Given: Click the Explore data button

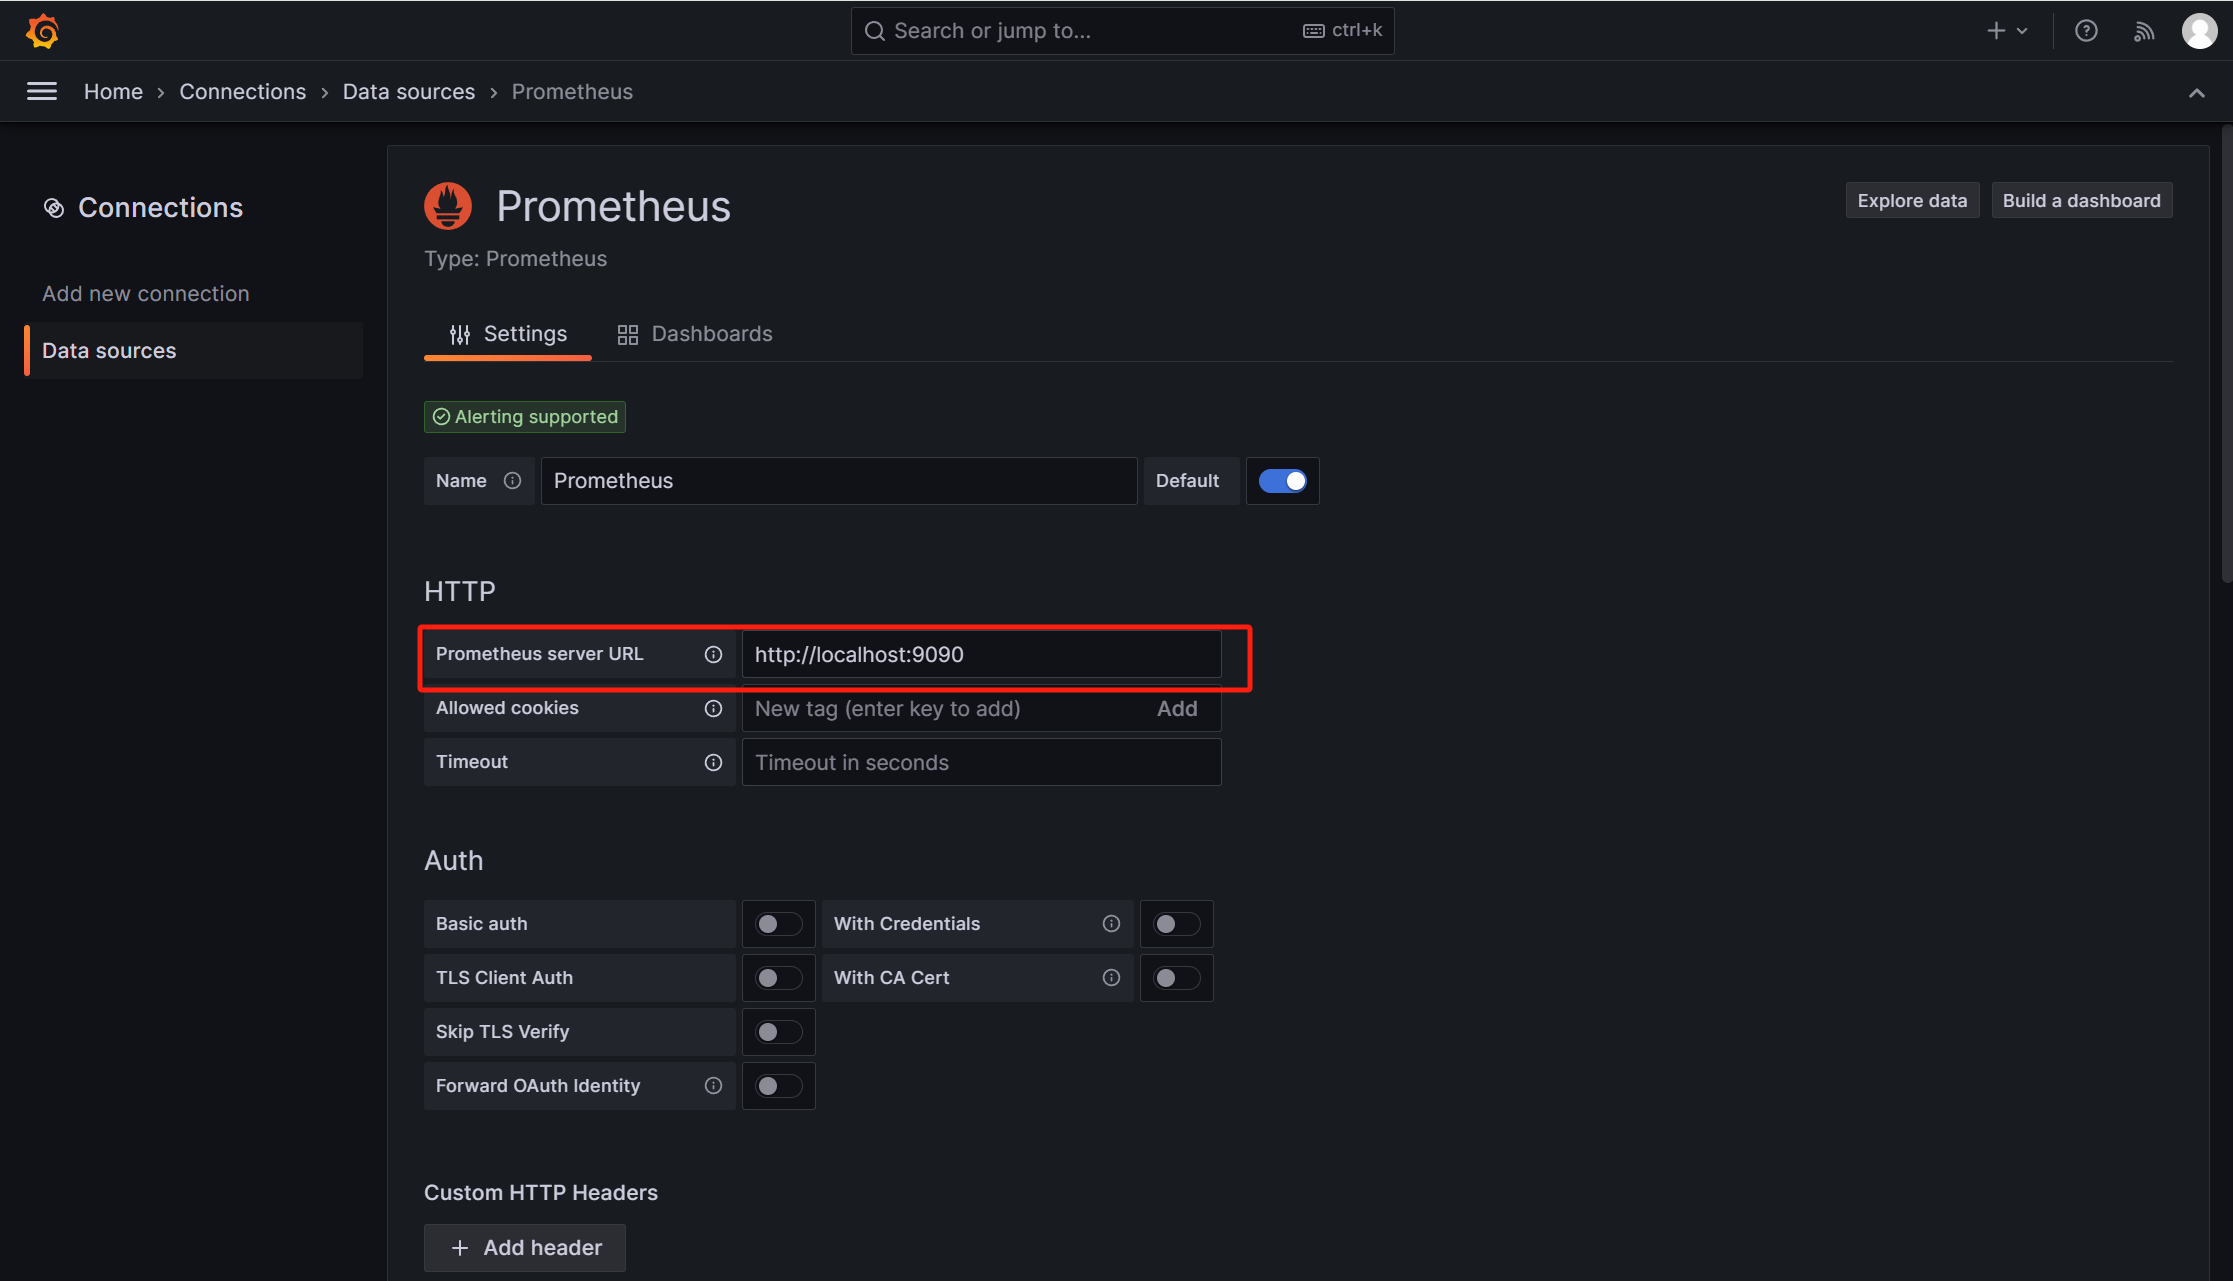Looking at the screenshot, I should click(x=1912, y=201).
